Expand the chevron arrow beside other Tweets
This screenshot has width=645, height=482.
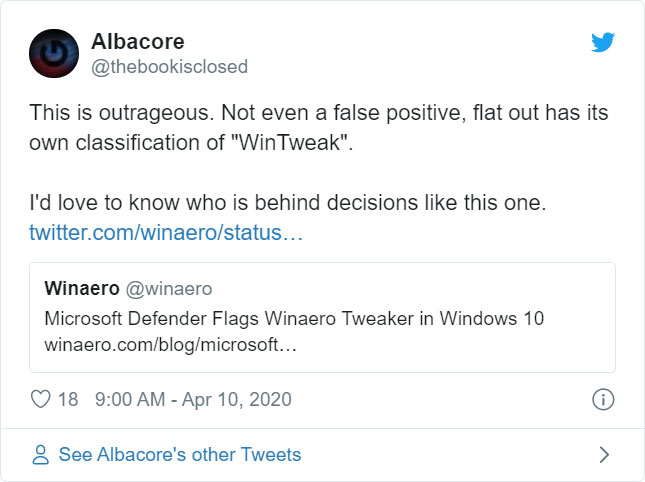pos(604,454)
